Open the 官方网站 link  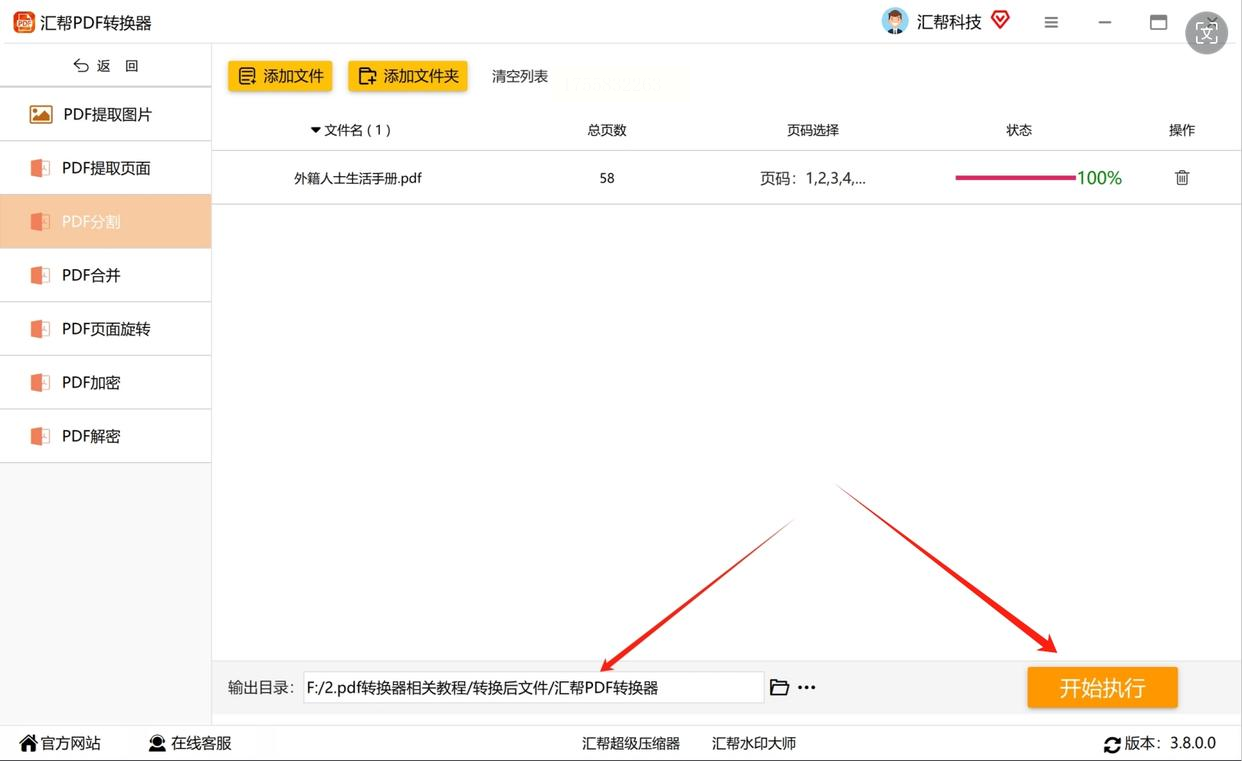(70, 743)
